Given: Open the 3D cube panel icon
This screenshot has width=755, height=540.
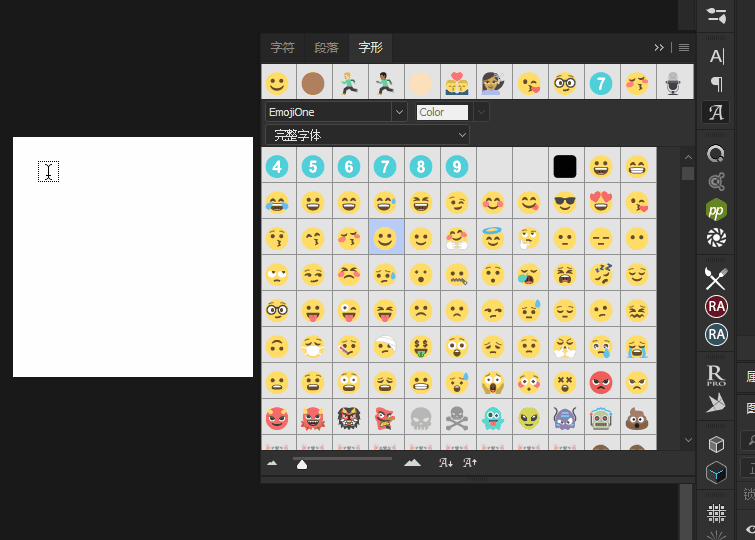Looking at the screenshot, I should [x=716, y=444].
